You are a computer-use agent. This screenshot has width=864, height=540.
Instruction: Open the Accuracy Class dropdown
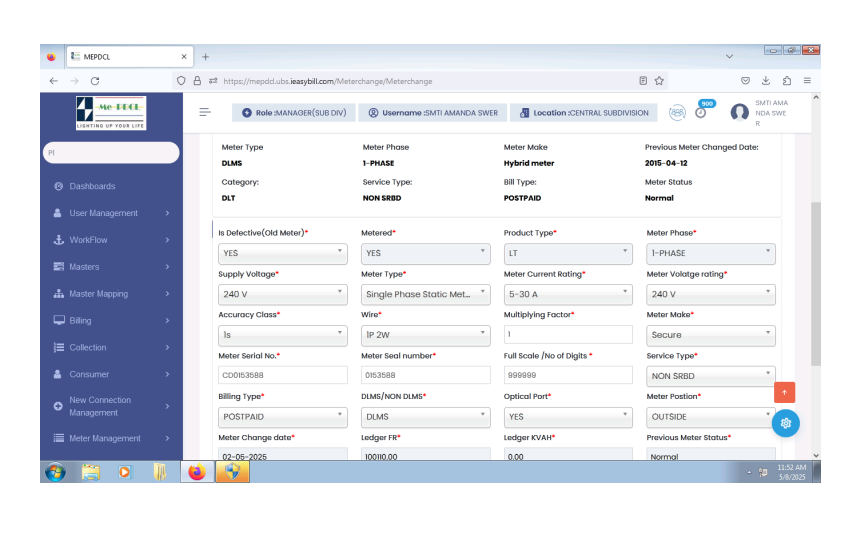coord(283,335)
